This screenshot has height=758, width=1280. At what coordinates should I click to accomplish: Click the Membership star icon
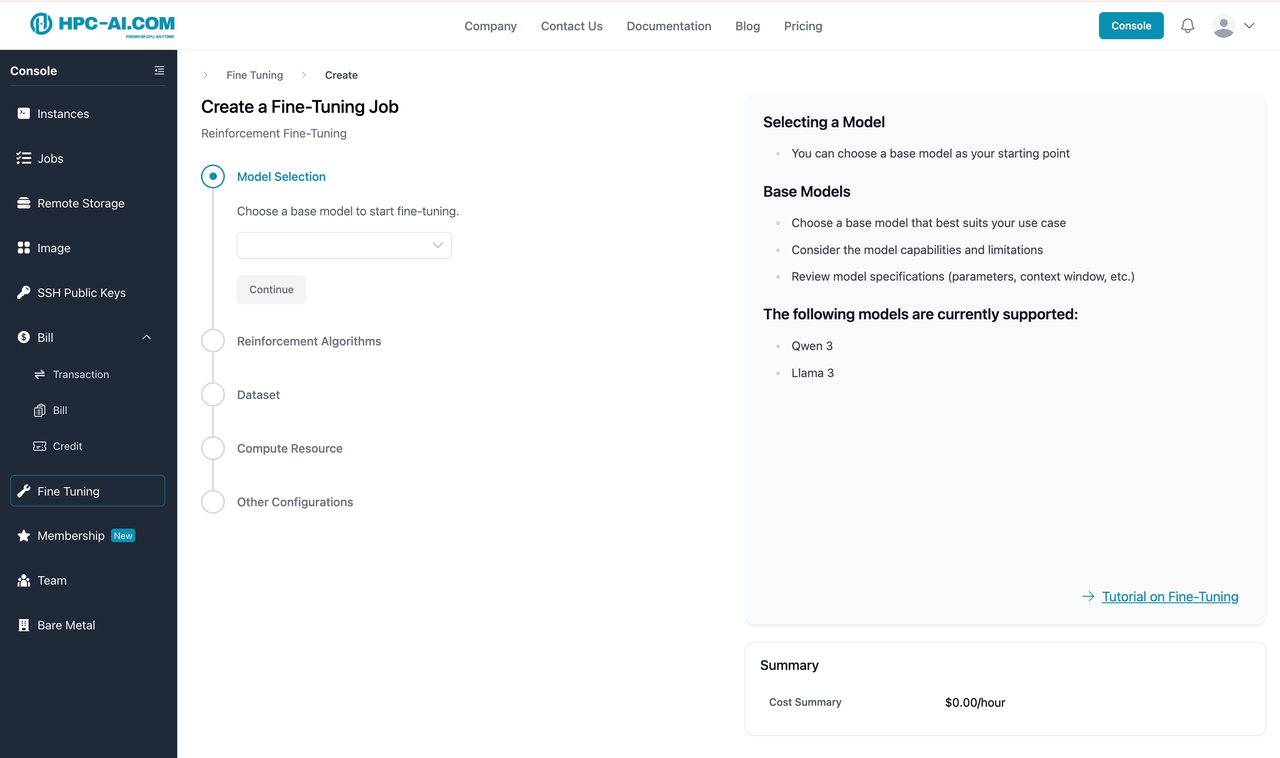click(24, 536)
